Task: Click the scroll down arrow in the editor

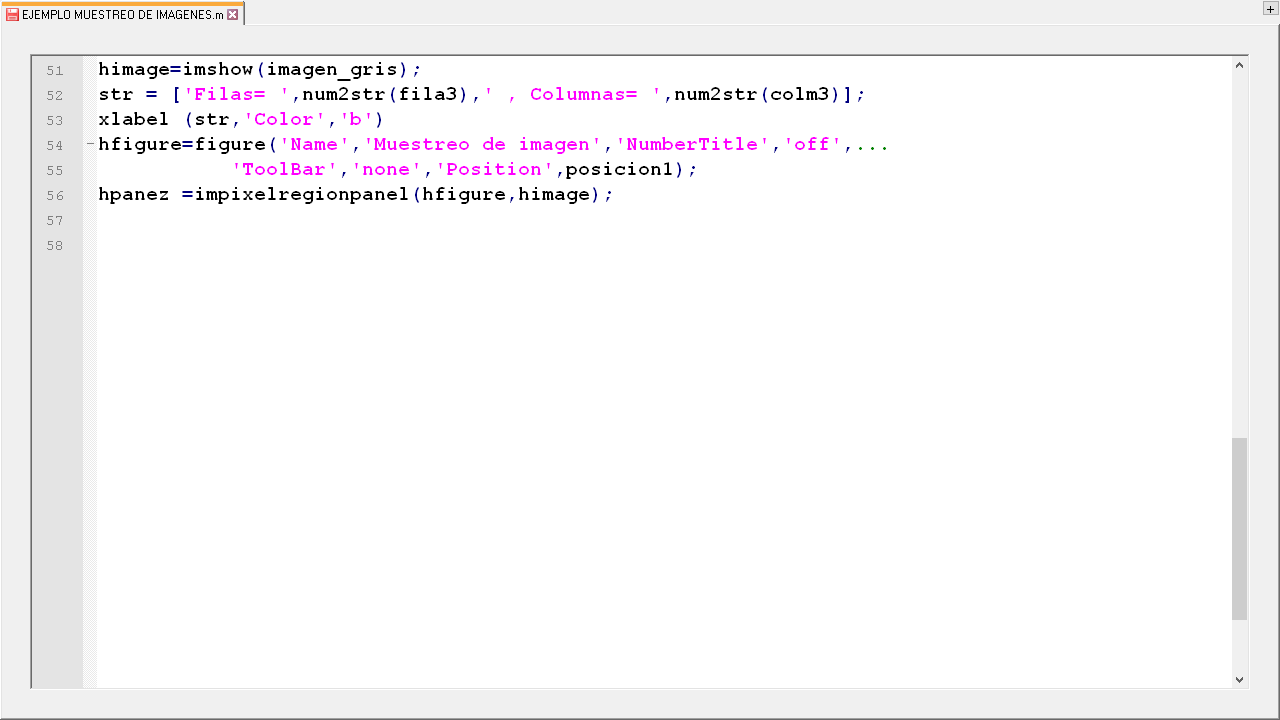Action: tap(1239, 679)
